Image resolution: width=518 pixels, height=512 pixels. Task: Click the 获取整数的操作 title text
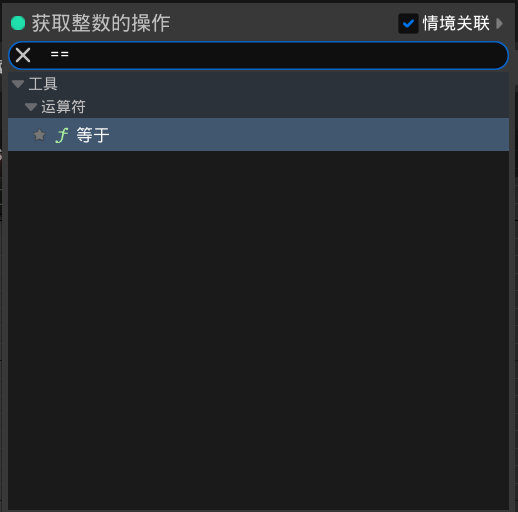(x=101, y=23)
